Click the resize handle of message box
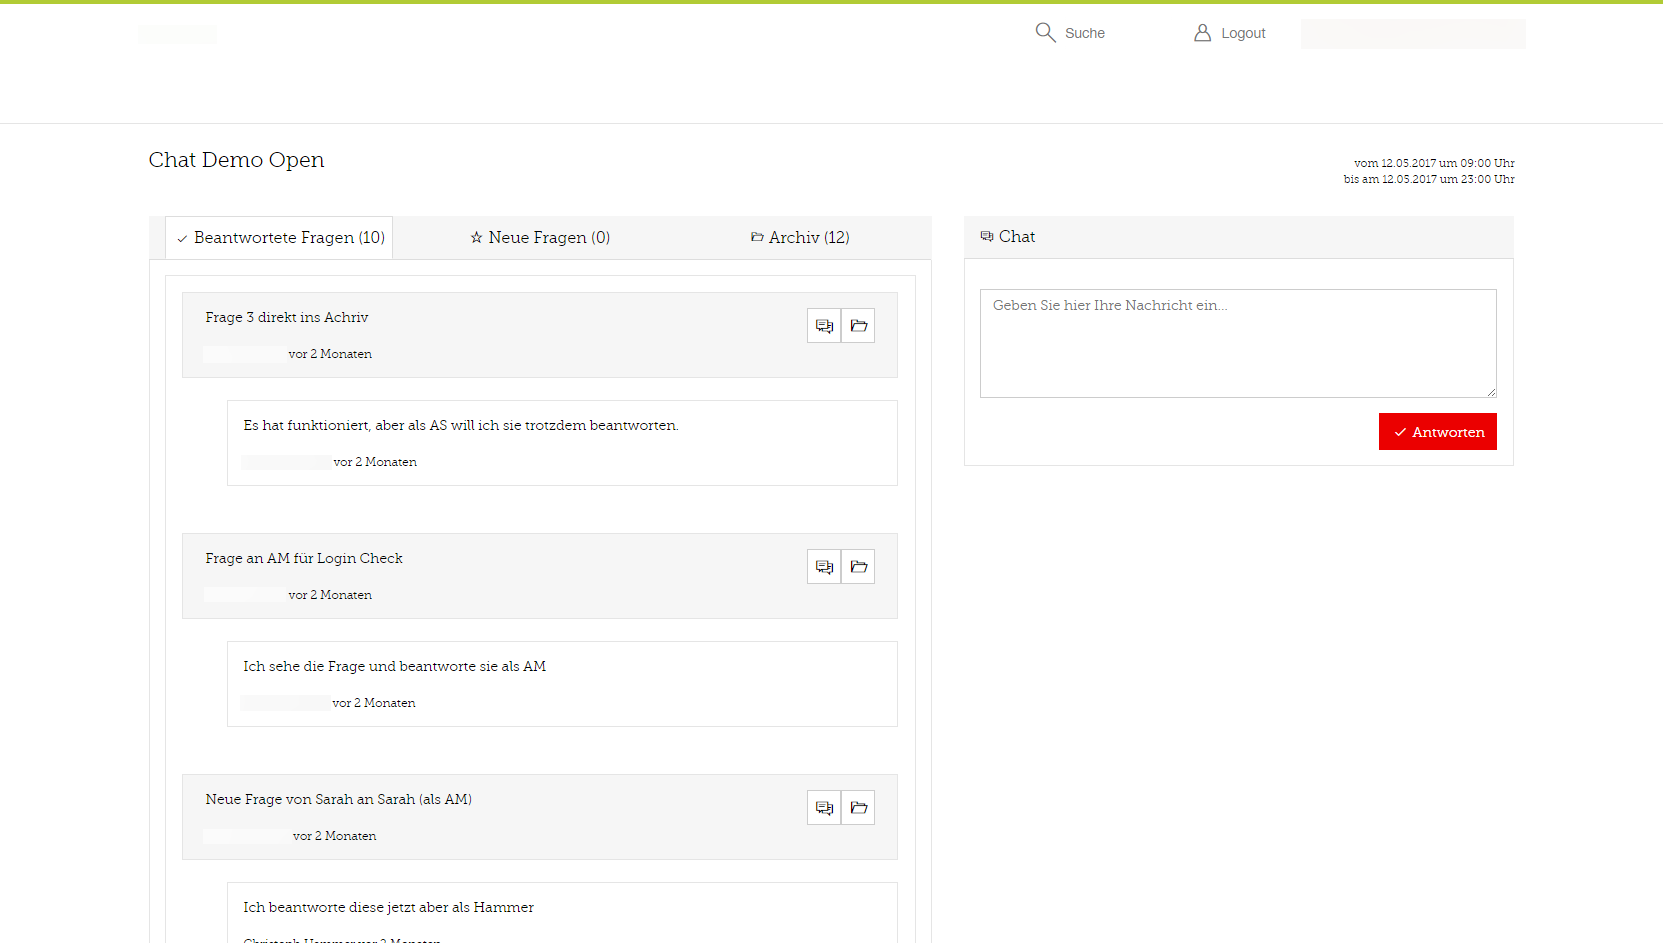Screen dimensions: 1663x943 [1491, 392]
